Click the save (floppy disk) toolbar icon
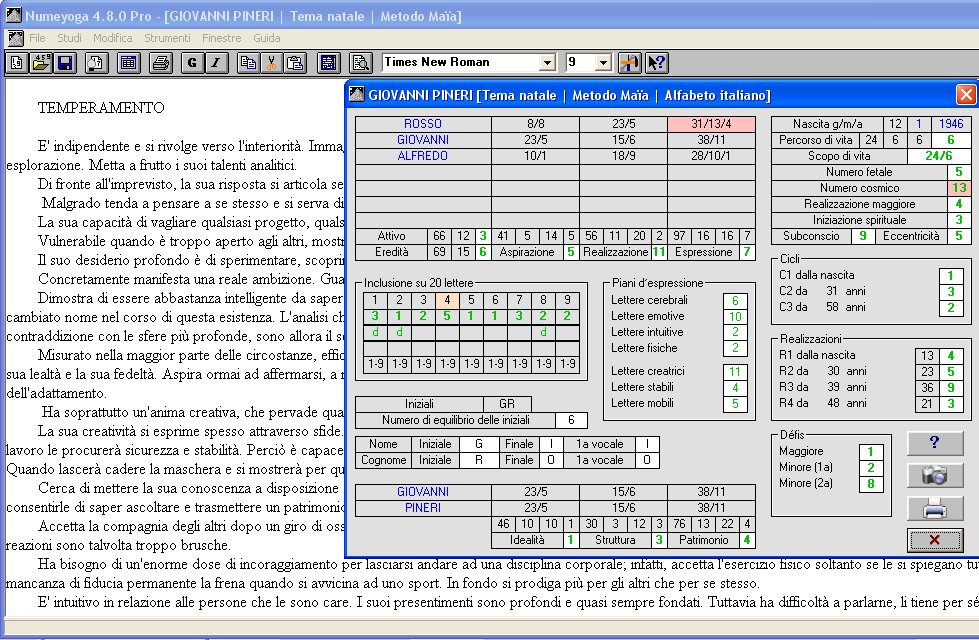 (x=65, y=63)
